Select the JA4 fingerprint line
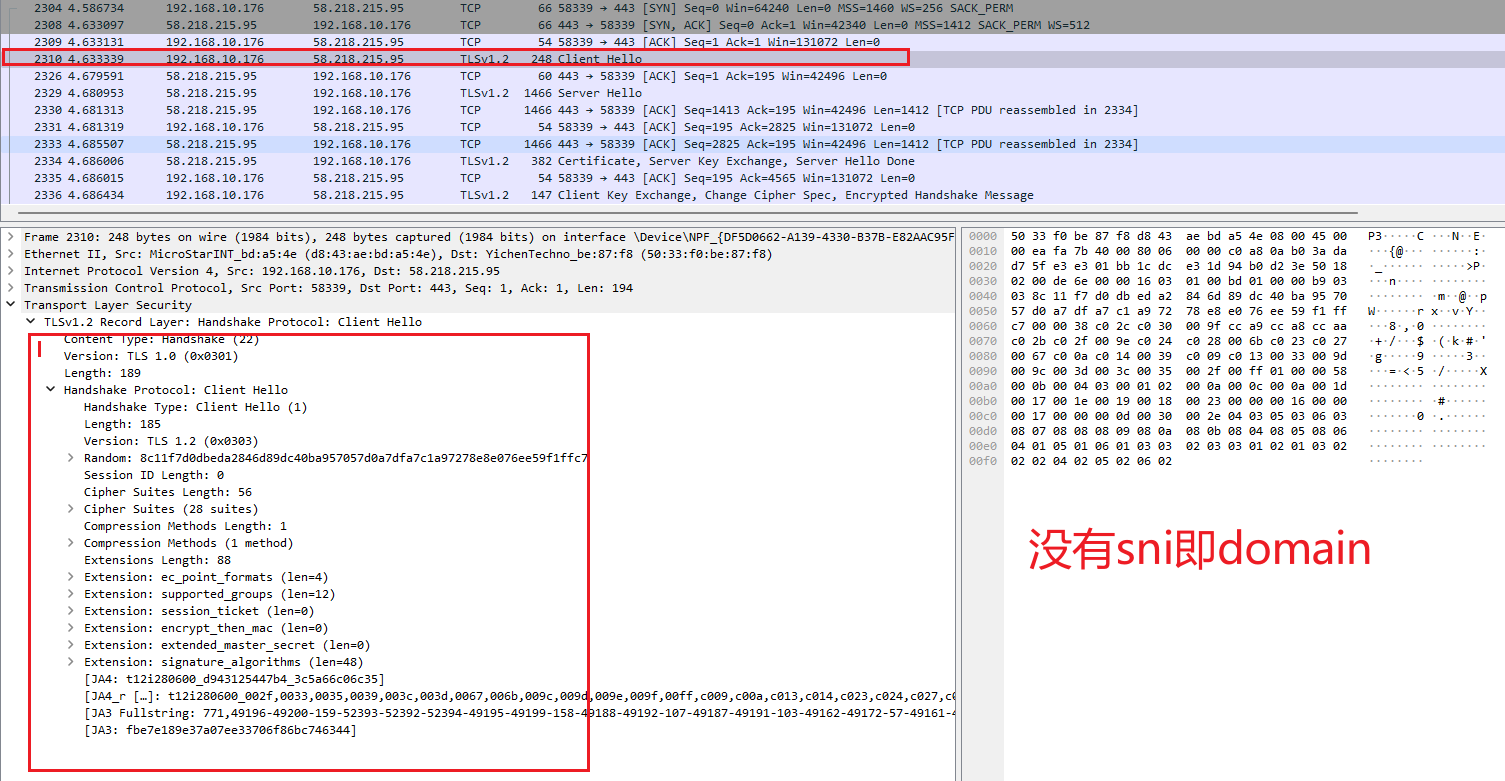 click(234, 679)
